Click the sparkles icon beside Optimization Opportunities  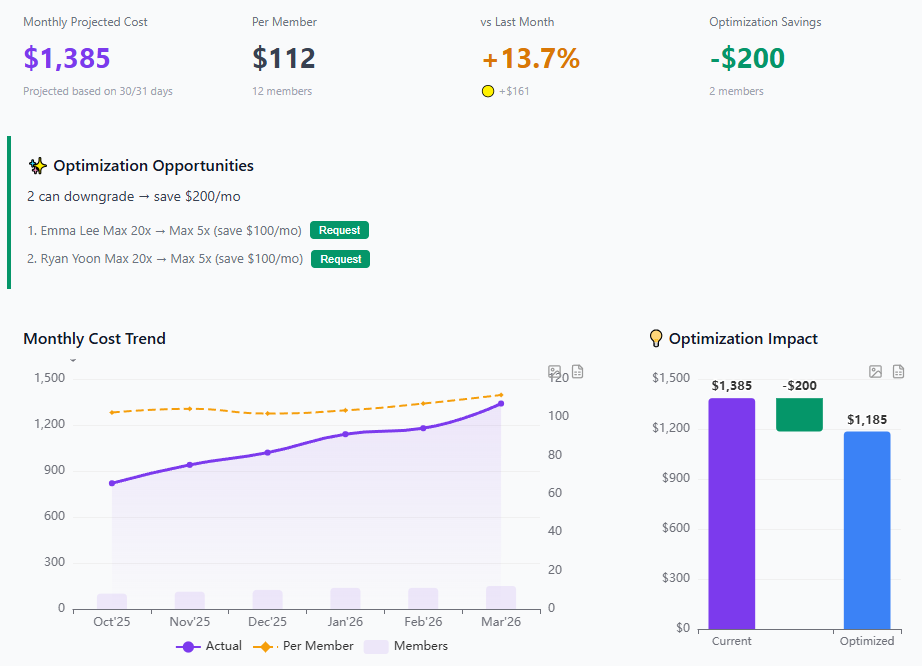tap(37, 166)
